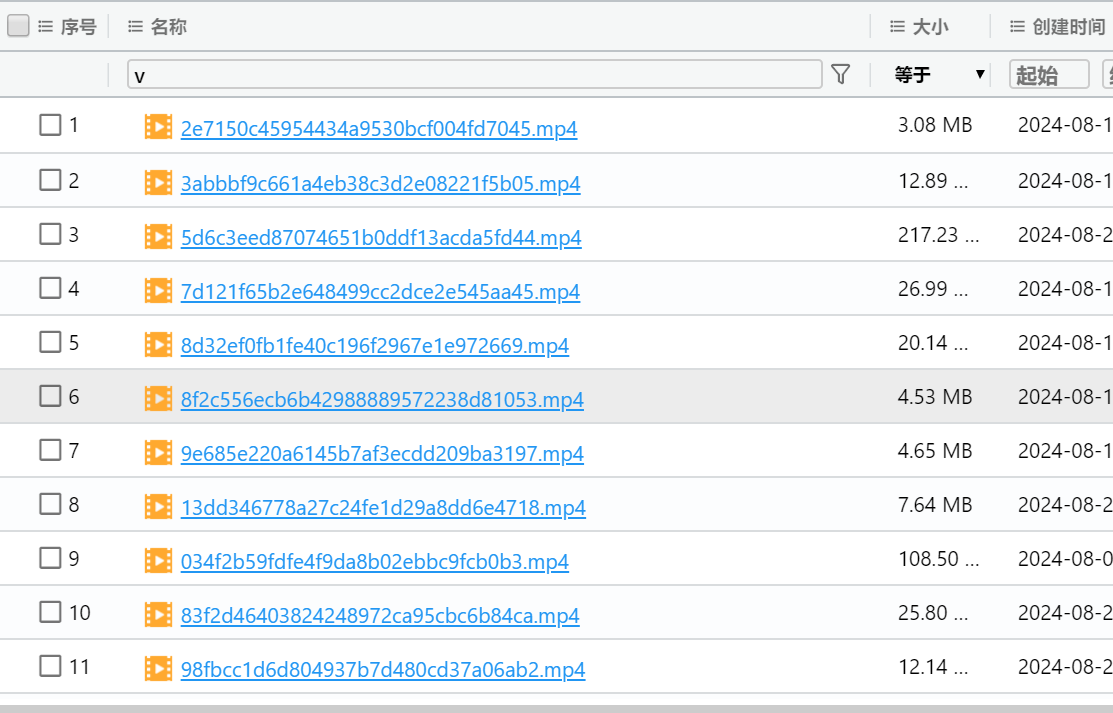This screenshot has height=713, width=1113.
Task: Check the box for row 6
Action: pos(50,396)
